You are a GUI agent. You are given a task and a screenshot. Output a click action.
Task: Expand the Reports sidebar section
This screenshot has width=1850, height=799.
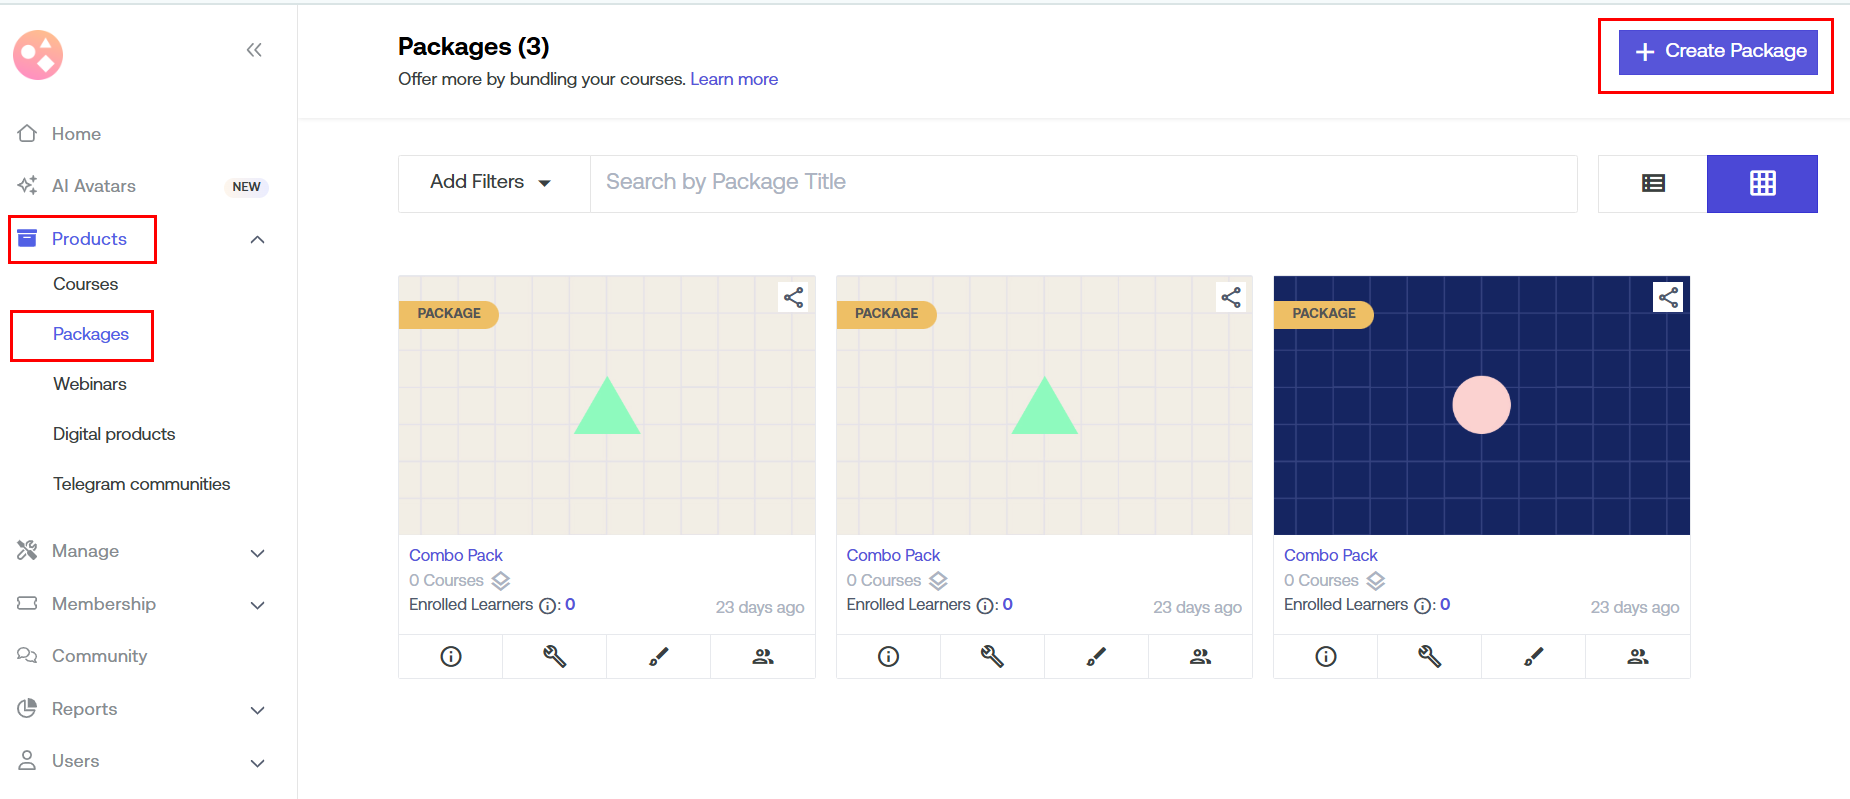[x=257, y=710]
